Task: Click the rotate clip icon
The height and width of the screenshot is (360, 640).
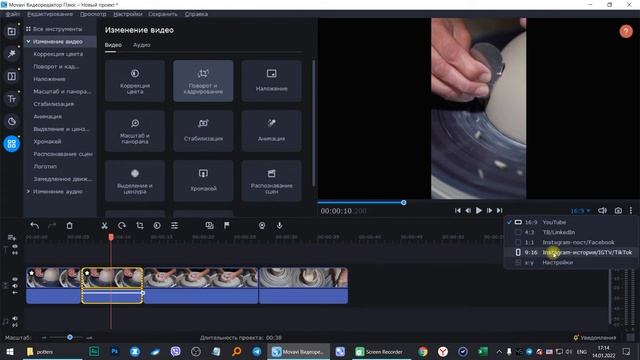Action: pyautogui.click(x=122, y=225)
